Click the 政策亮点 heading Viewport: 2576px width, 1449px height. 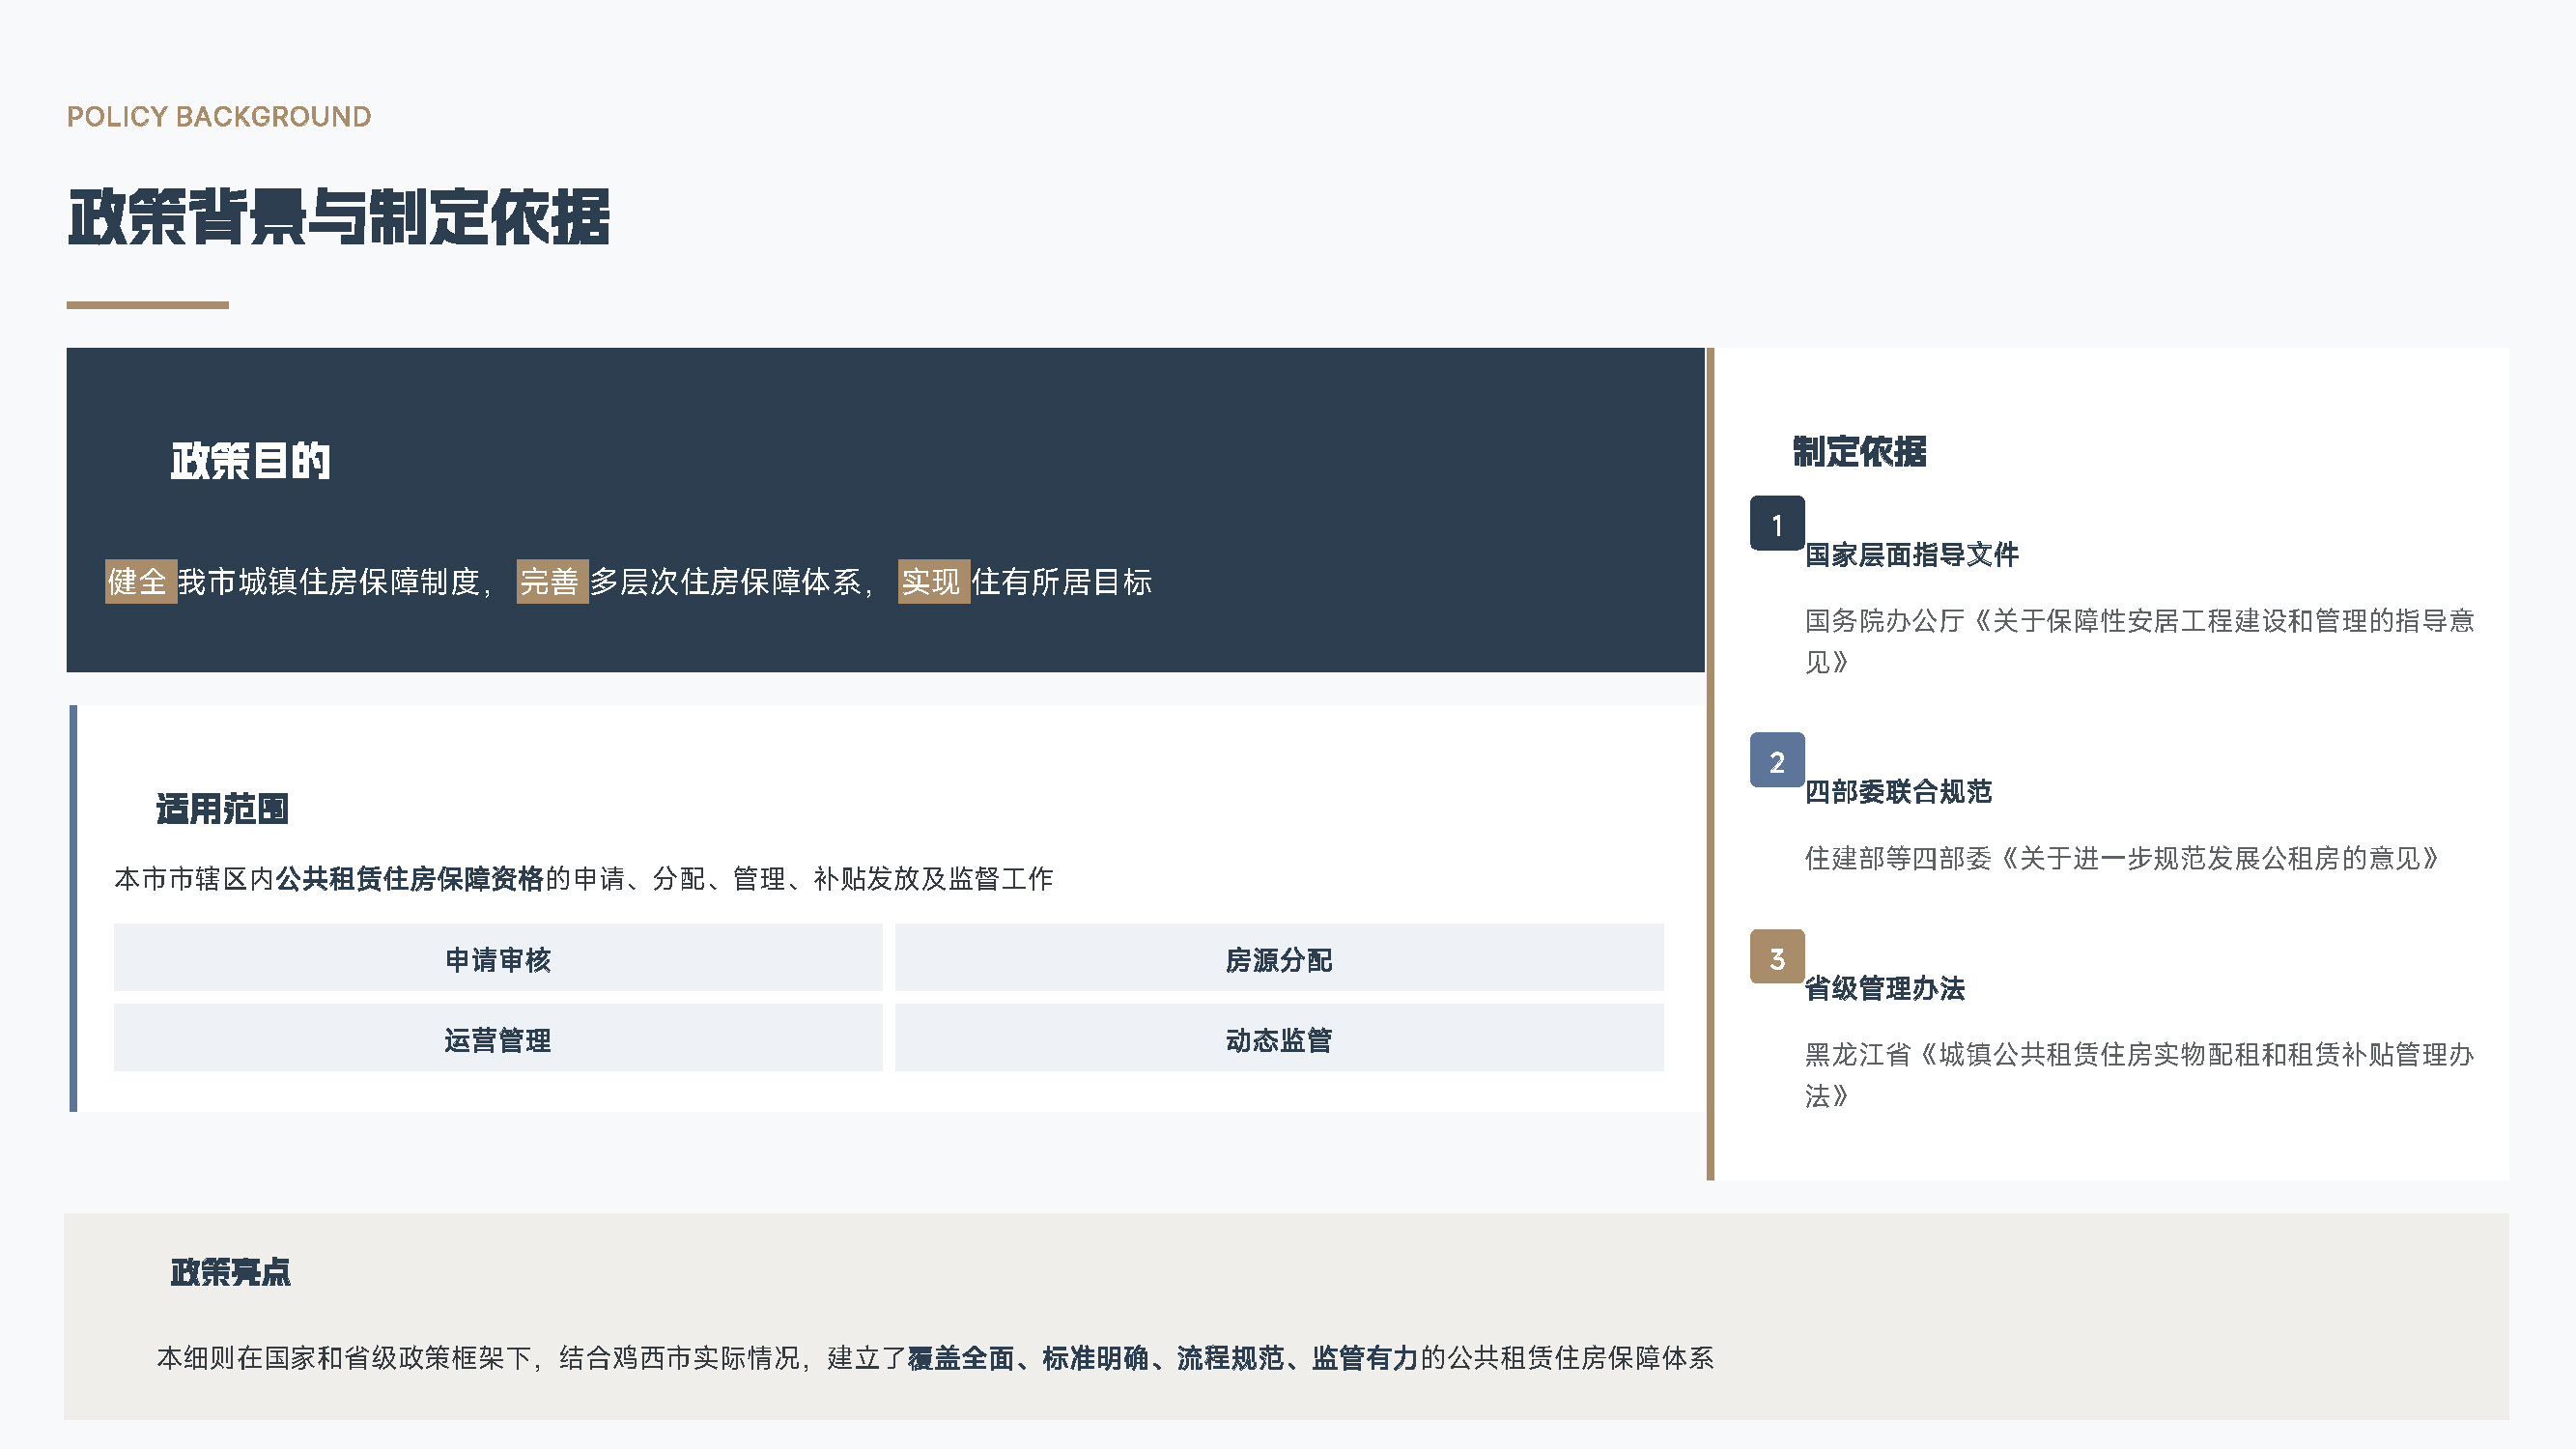coord(230,1271)
